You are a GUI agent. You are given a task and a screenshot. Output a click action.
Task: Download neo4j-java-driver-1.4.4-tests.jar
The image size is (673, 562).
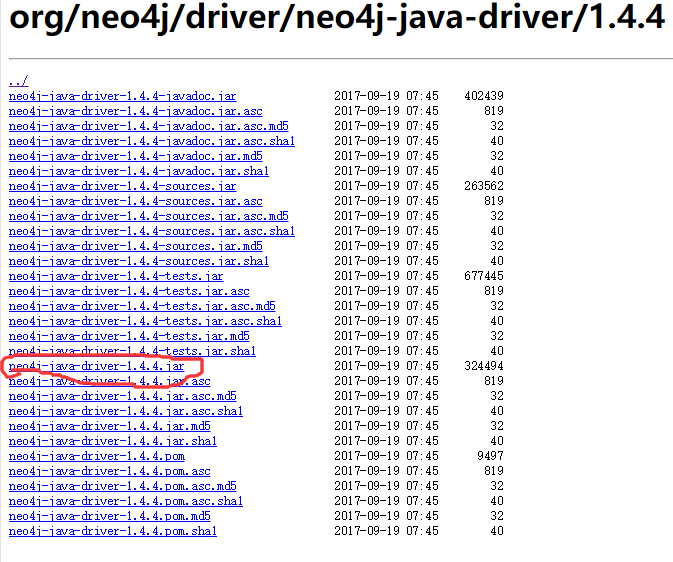[x=116, y=276]
